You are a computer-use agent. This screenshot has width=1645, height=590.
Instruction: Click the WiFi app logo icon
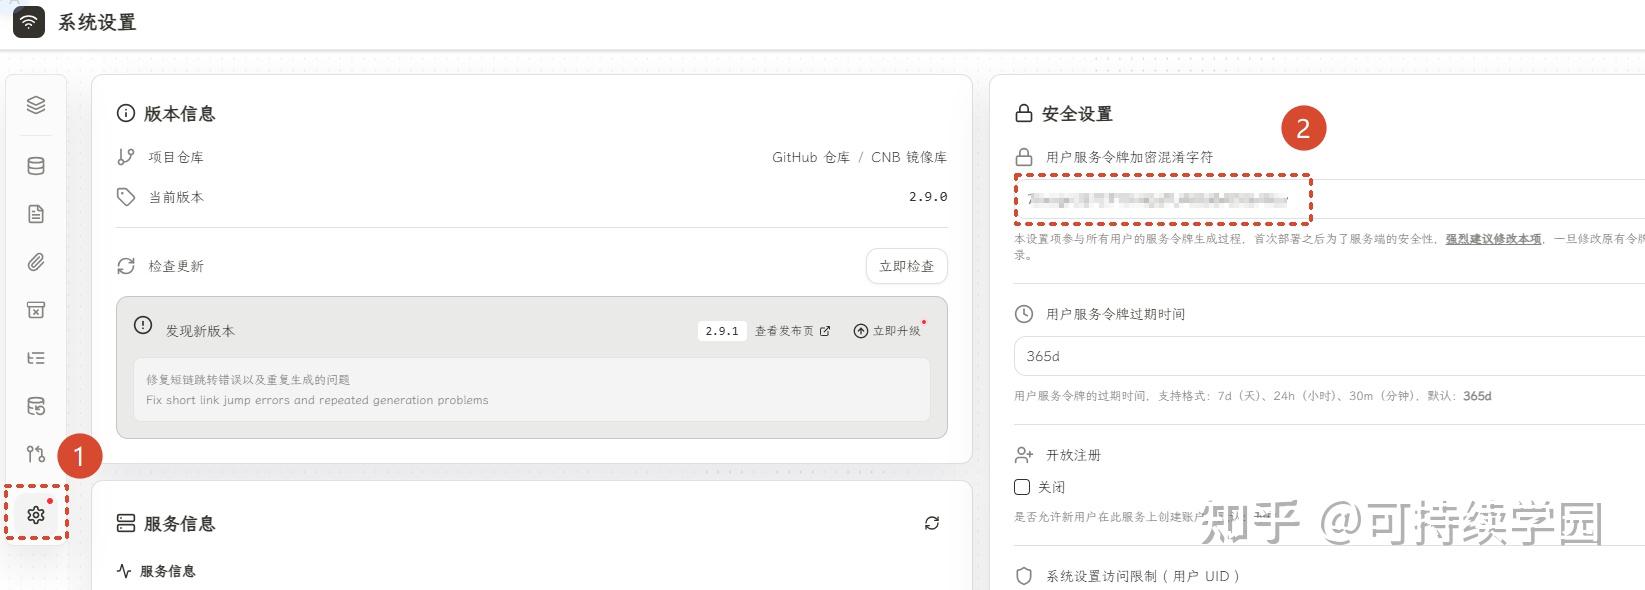pos(29,22)
